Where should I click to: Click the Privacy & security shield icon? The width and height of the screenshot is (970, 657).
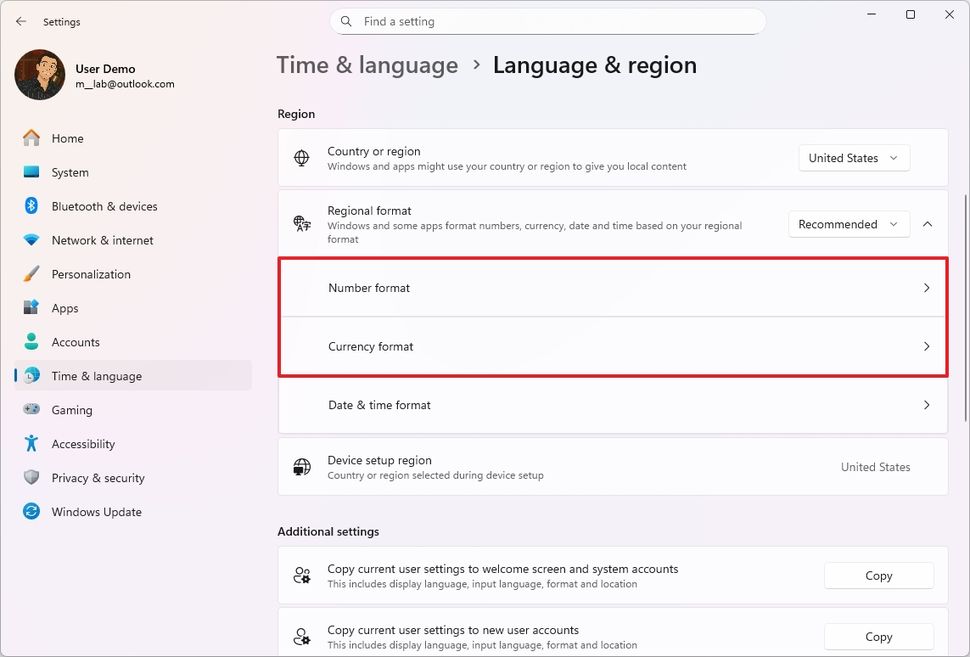32,478
